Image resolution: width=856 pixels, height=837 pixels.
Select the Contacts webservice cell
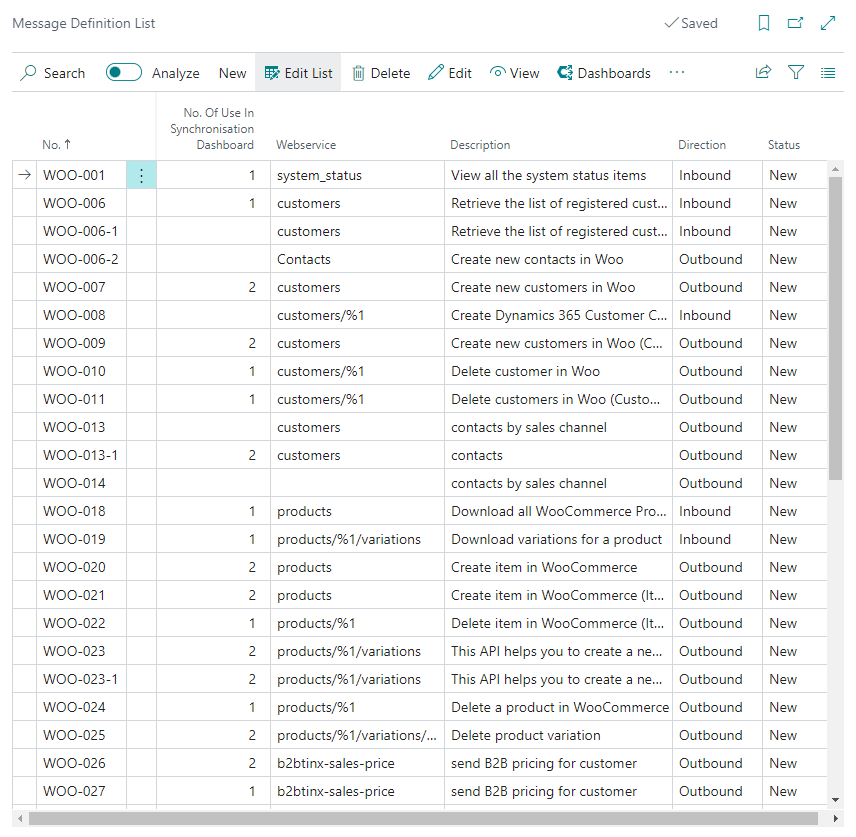(x=358, y=259)
